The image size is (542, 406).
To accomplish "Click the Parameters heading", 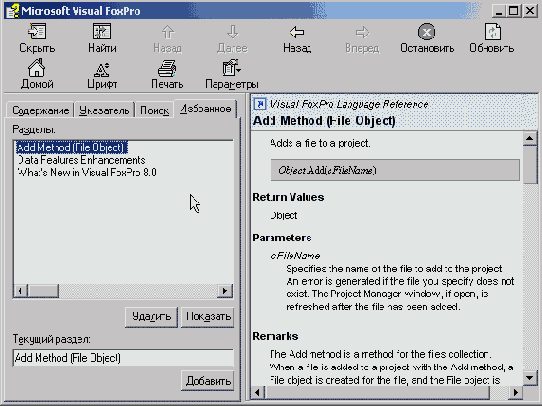I will tap(282, 238).
